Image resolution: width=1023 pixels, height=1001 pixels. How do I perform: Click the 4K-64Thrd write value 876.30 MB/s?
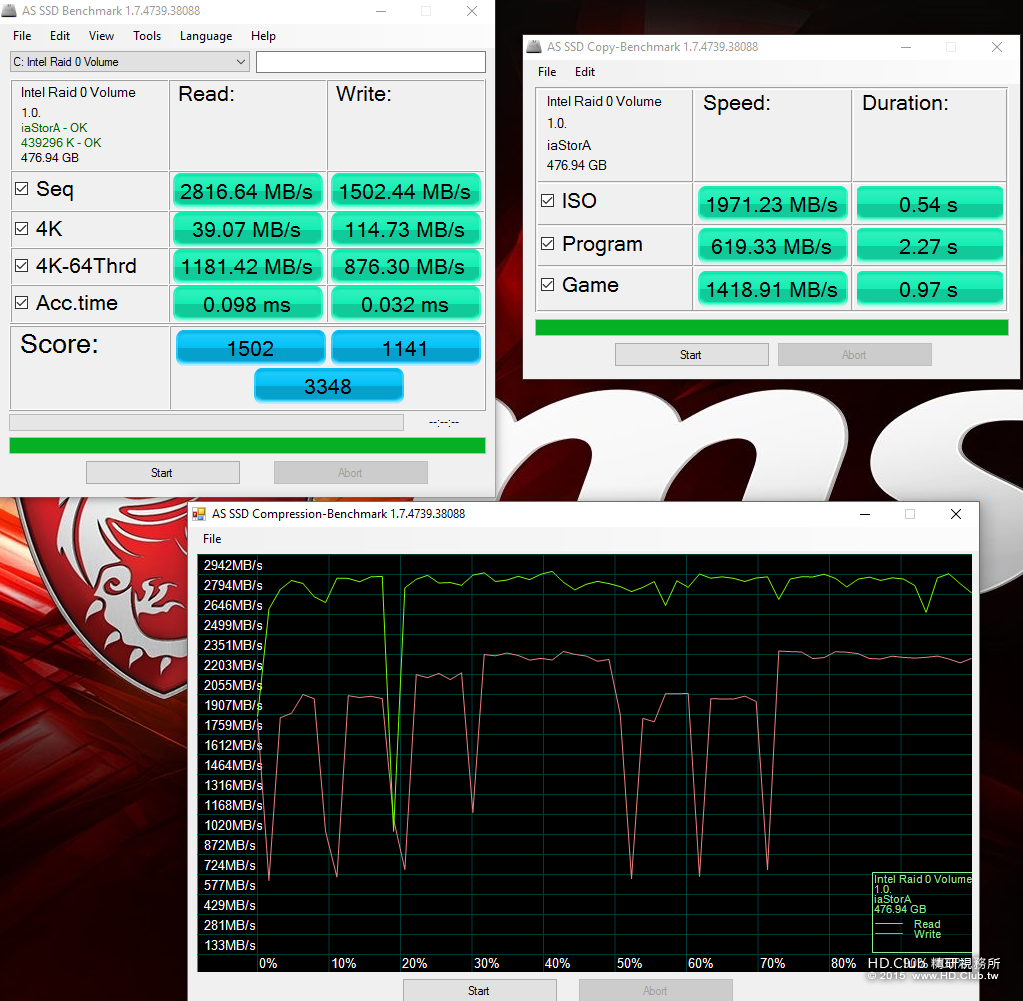[405, 267]
